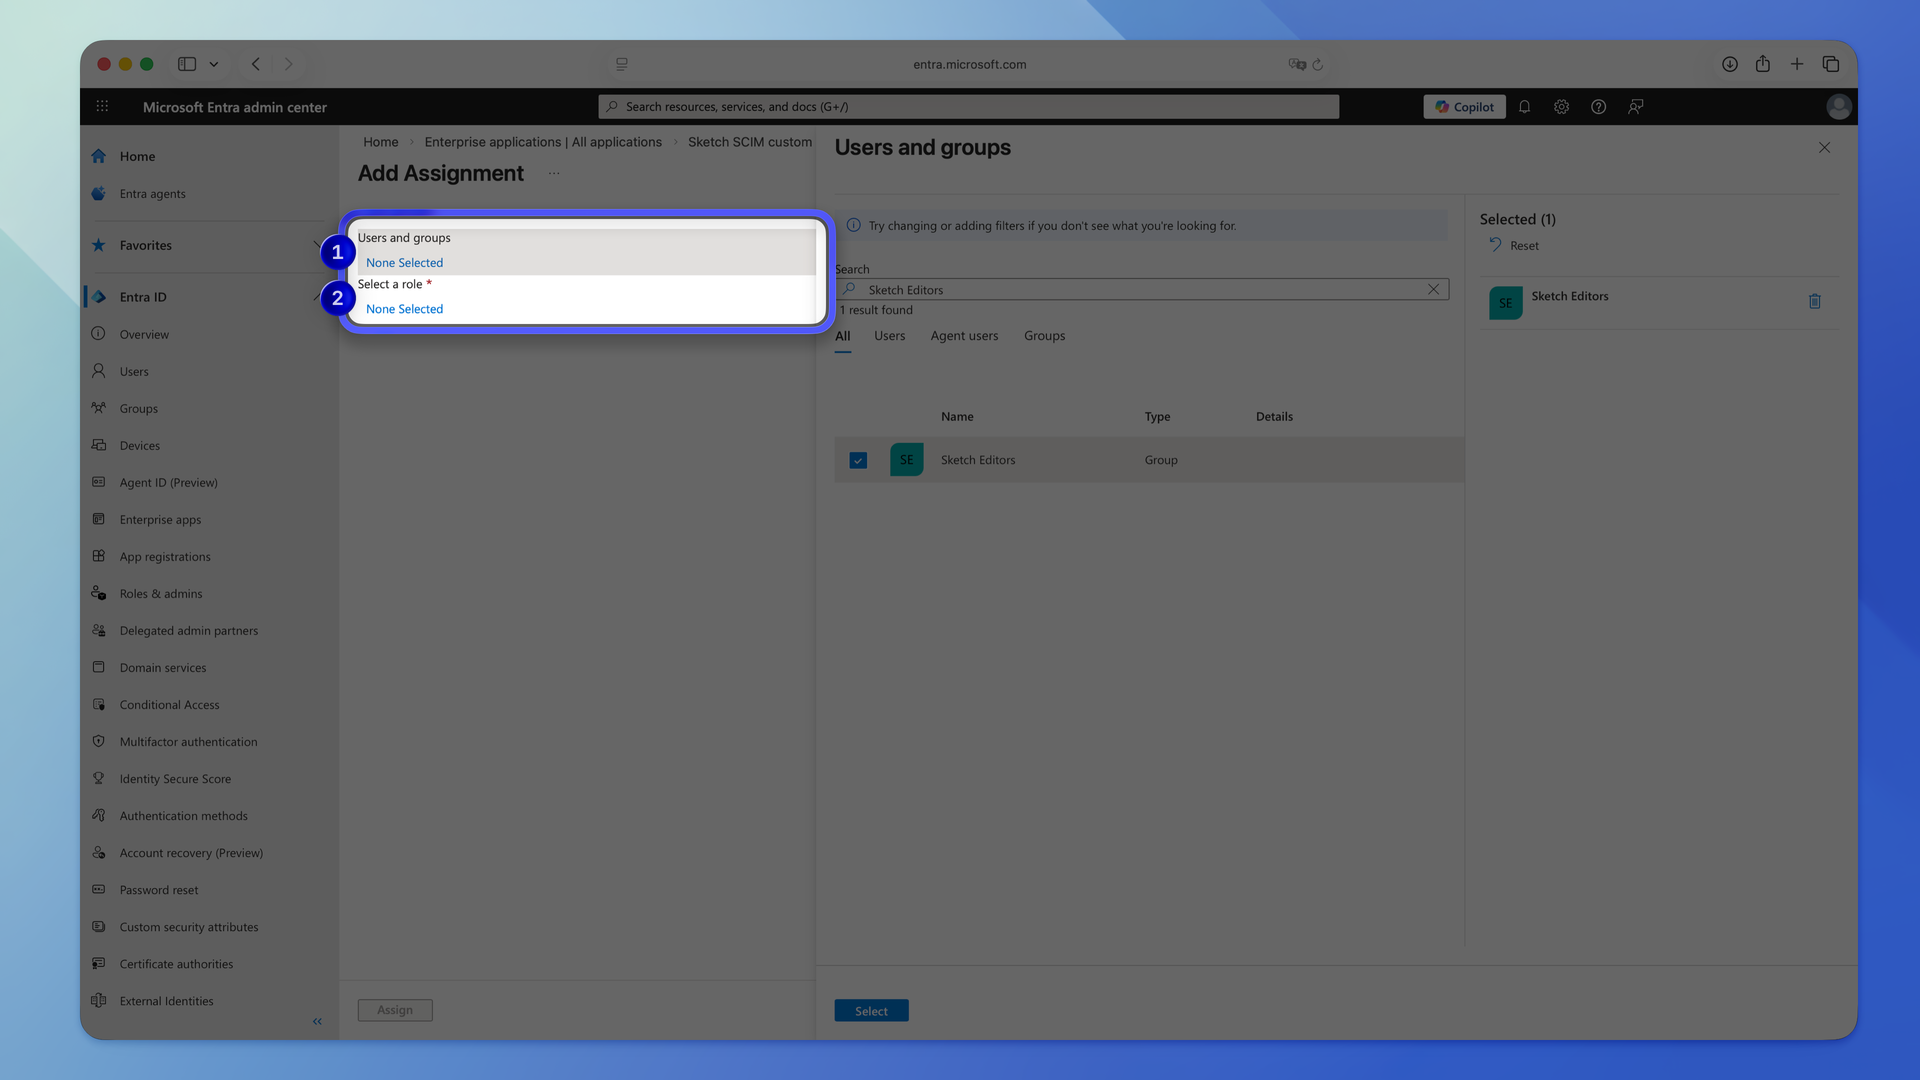The width and height of the screenshot is (1920, 1080).
Task: Click the Groups icon in sidebar
Action: pyautogui.click(x=98, y=408)
